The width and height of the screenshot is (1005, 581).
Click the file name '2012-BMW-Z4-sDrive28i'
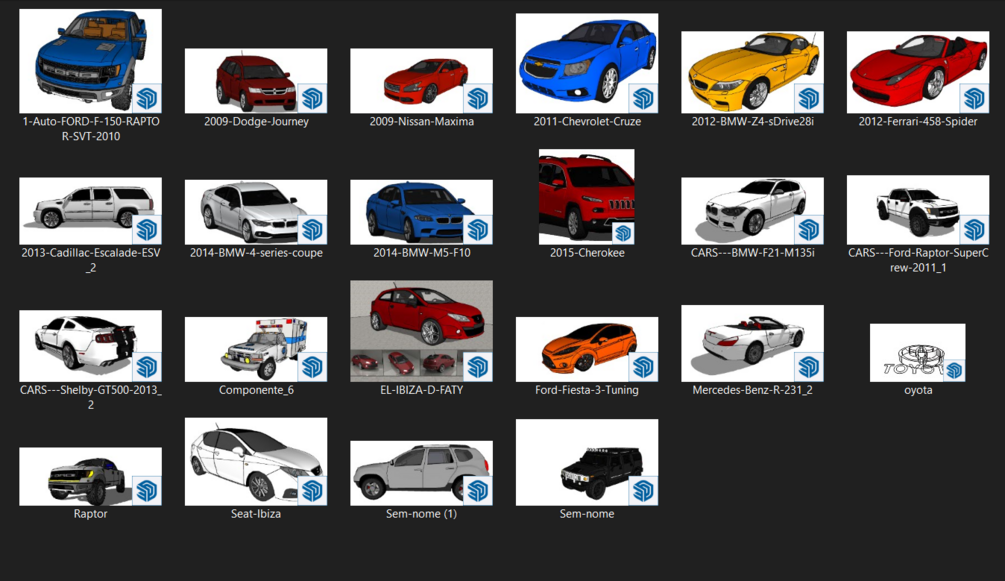coord(752,121)
